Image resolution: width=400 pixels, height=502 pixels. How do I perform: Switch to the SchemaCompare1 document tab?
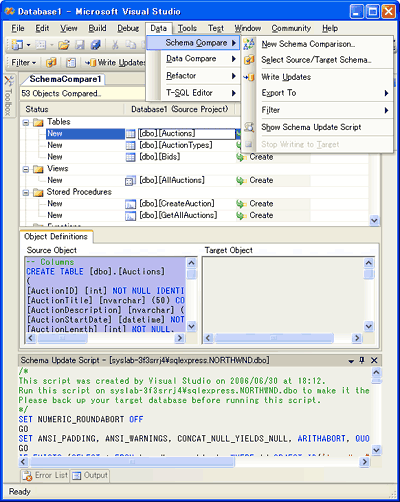[65, 79]
